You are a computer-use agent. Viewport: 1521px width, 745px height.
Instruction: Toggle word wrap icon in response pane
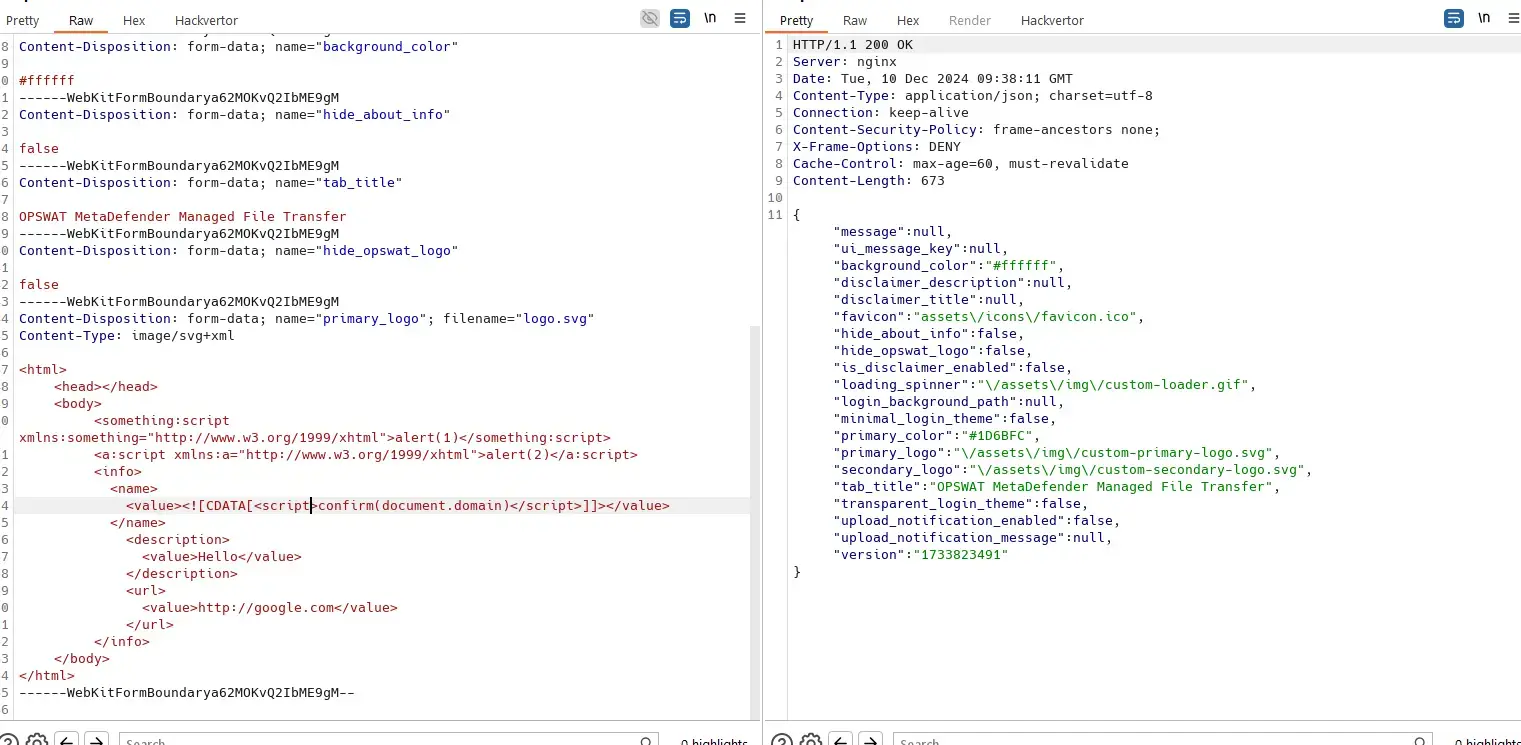click(x=1454, y=18)
